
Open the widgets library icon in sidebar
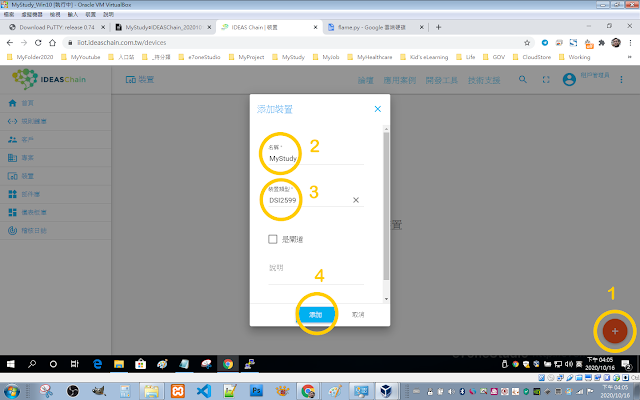point(13,194)
